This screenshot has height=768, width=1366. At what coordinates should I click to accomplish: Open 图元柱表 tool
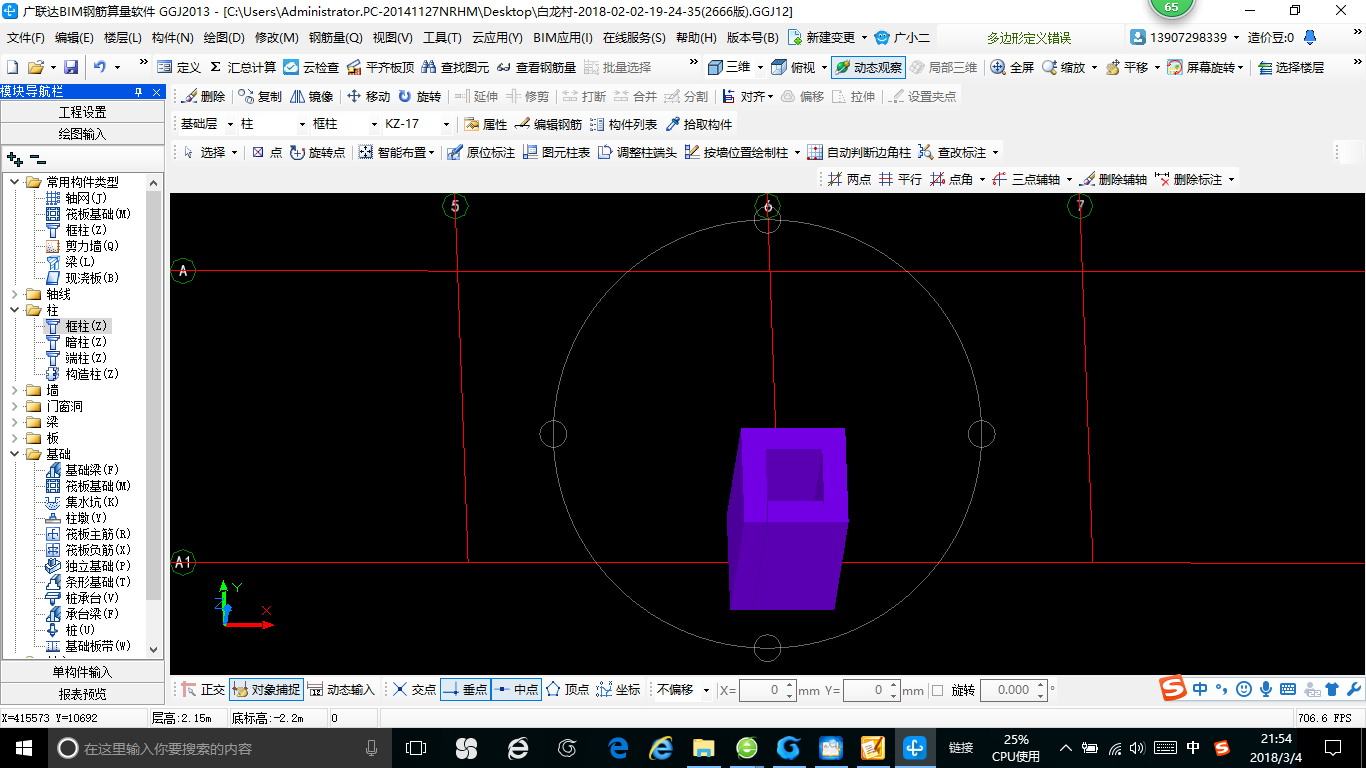point(556,152)
